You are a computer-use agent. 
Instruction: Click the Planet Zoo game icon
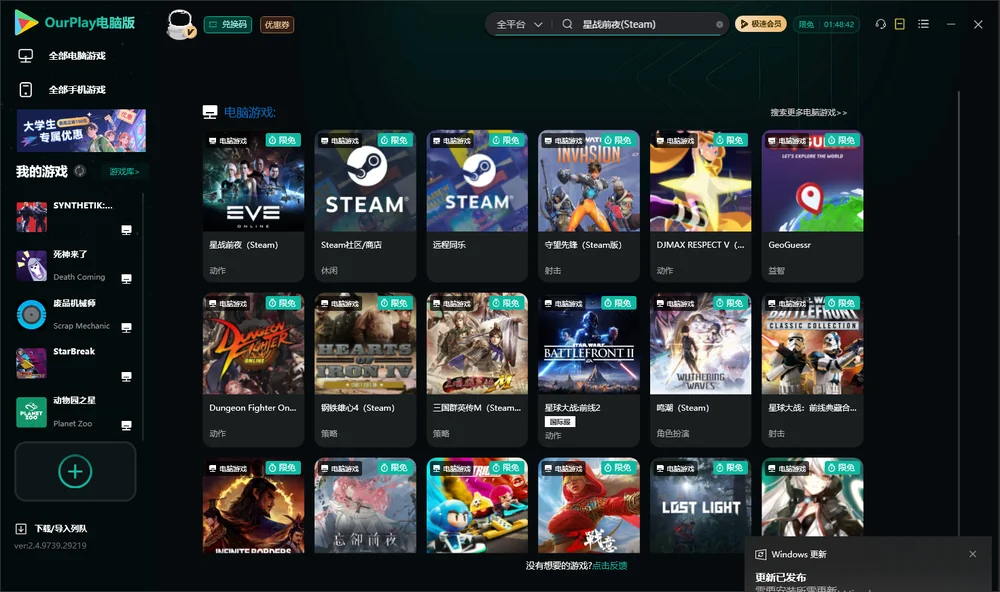31,412
